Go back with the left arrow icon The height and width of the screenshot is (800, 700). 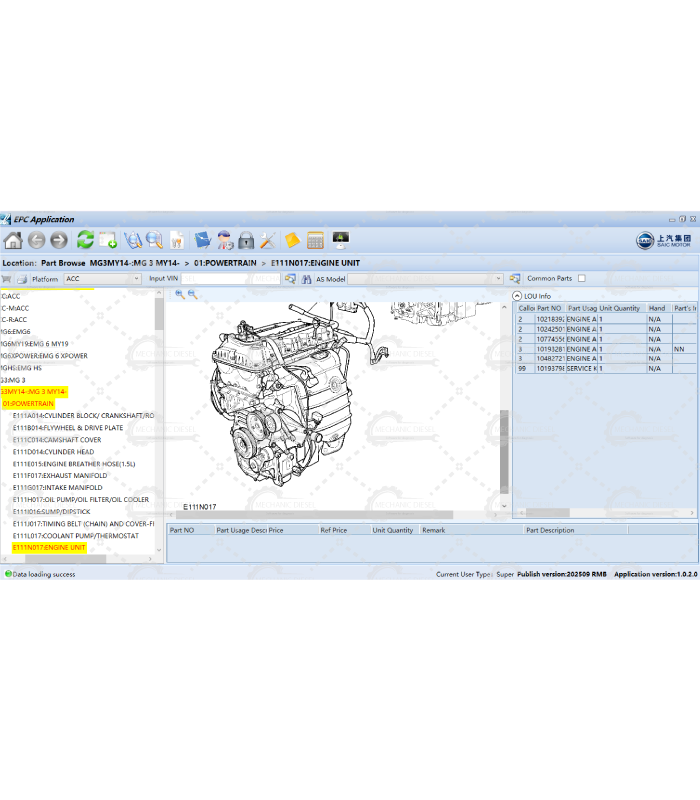click(x=37, y=240)
